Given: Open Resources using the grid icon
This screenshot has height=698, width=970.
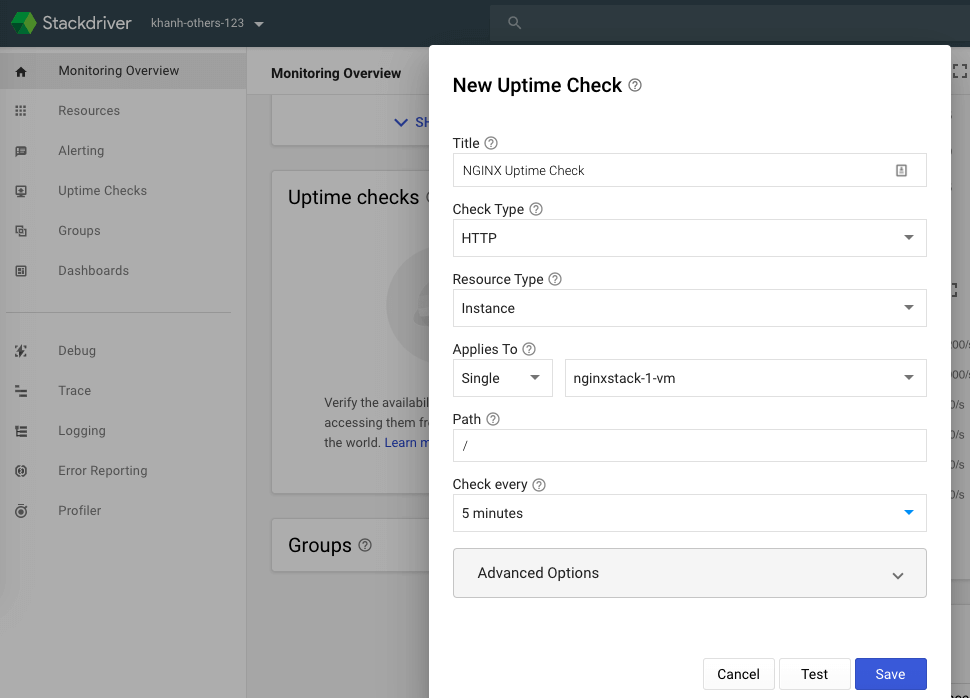Looking at the screenshot, I should point(20,110).
